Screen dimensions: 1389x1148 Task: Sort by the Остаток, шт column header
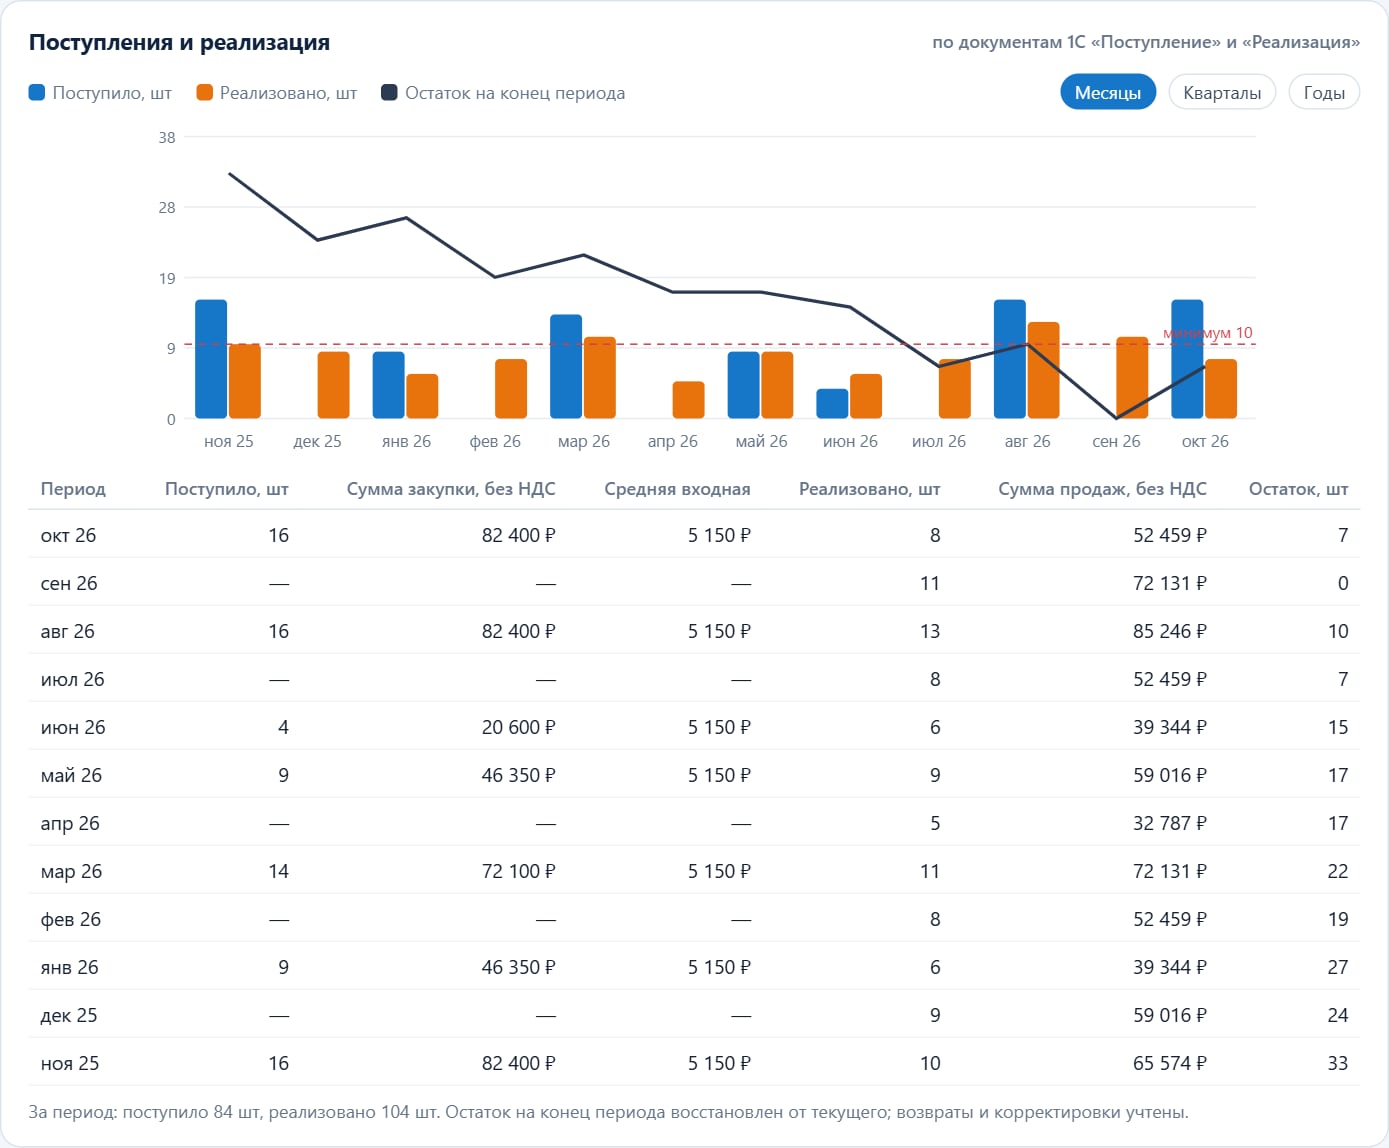tap(1298, 489)
